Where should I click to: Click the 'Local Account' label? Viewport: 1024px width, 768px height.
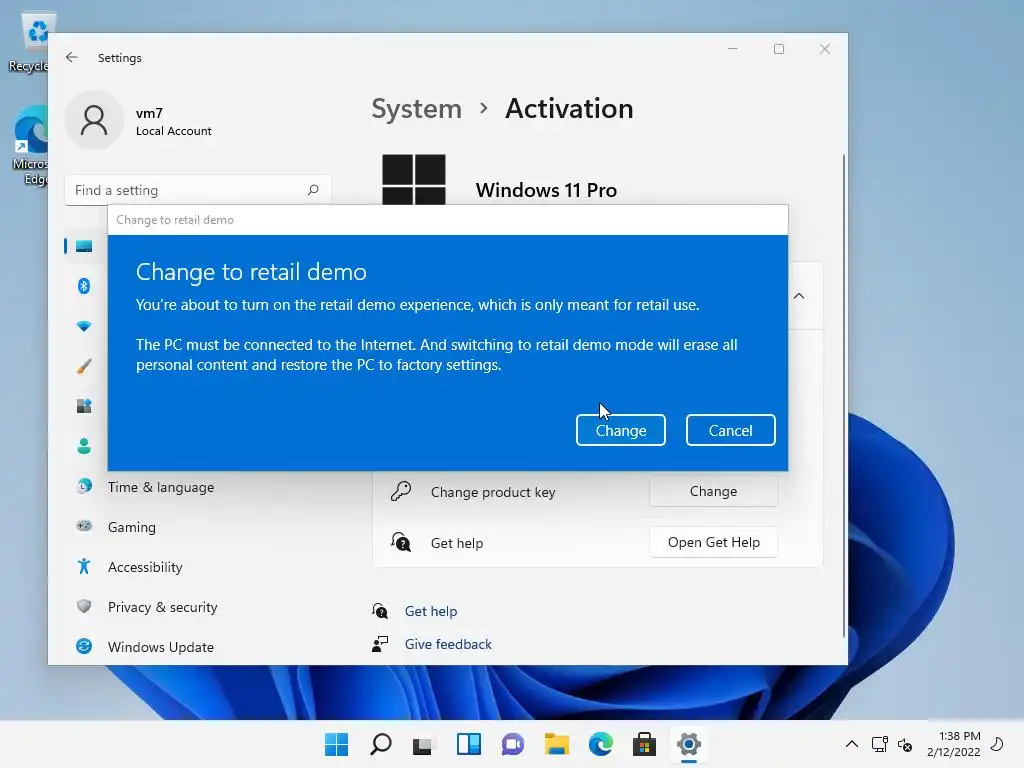pos(174,131)
